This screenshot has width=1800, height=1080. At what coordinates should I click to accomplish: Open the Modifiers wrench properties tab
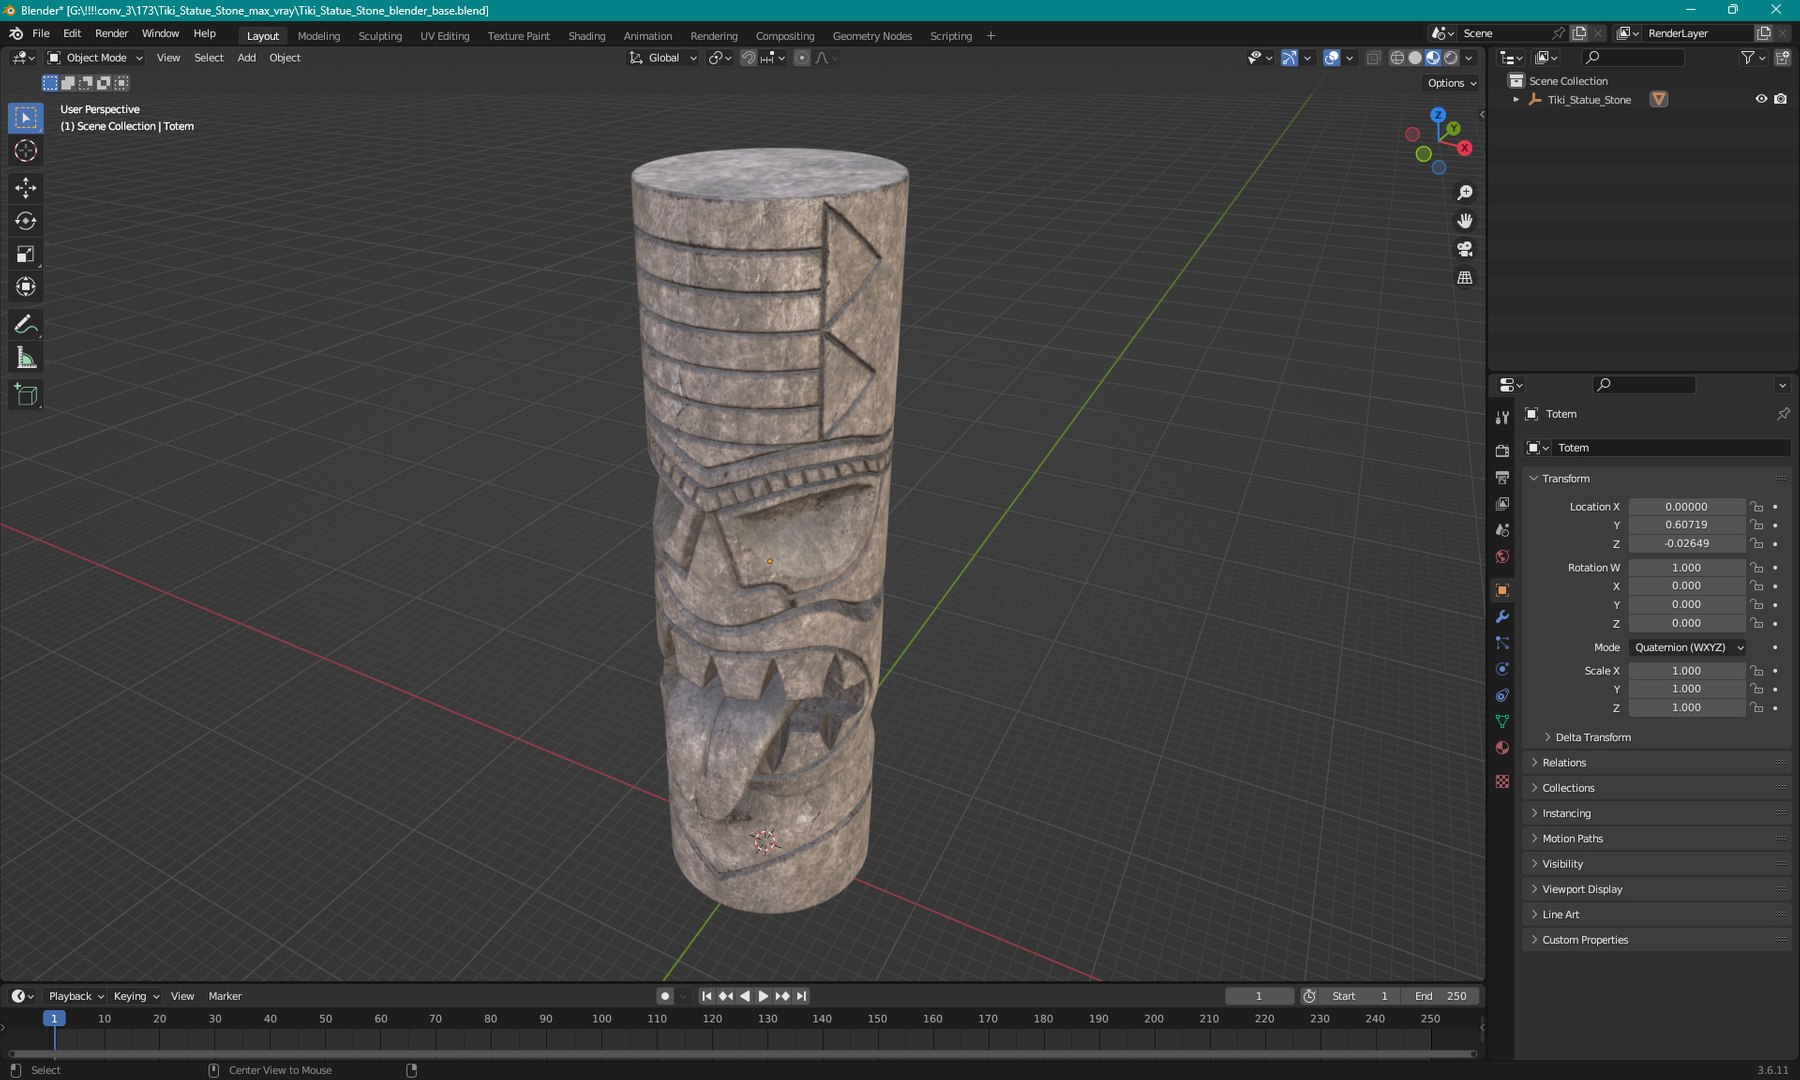pyautogui.click(x=1502, y=617)
